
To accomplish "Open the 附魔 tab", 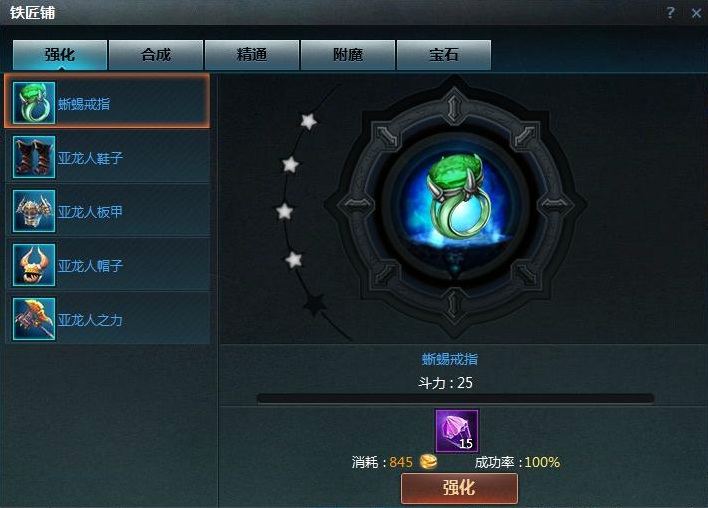I will (348, 55).
